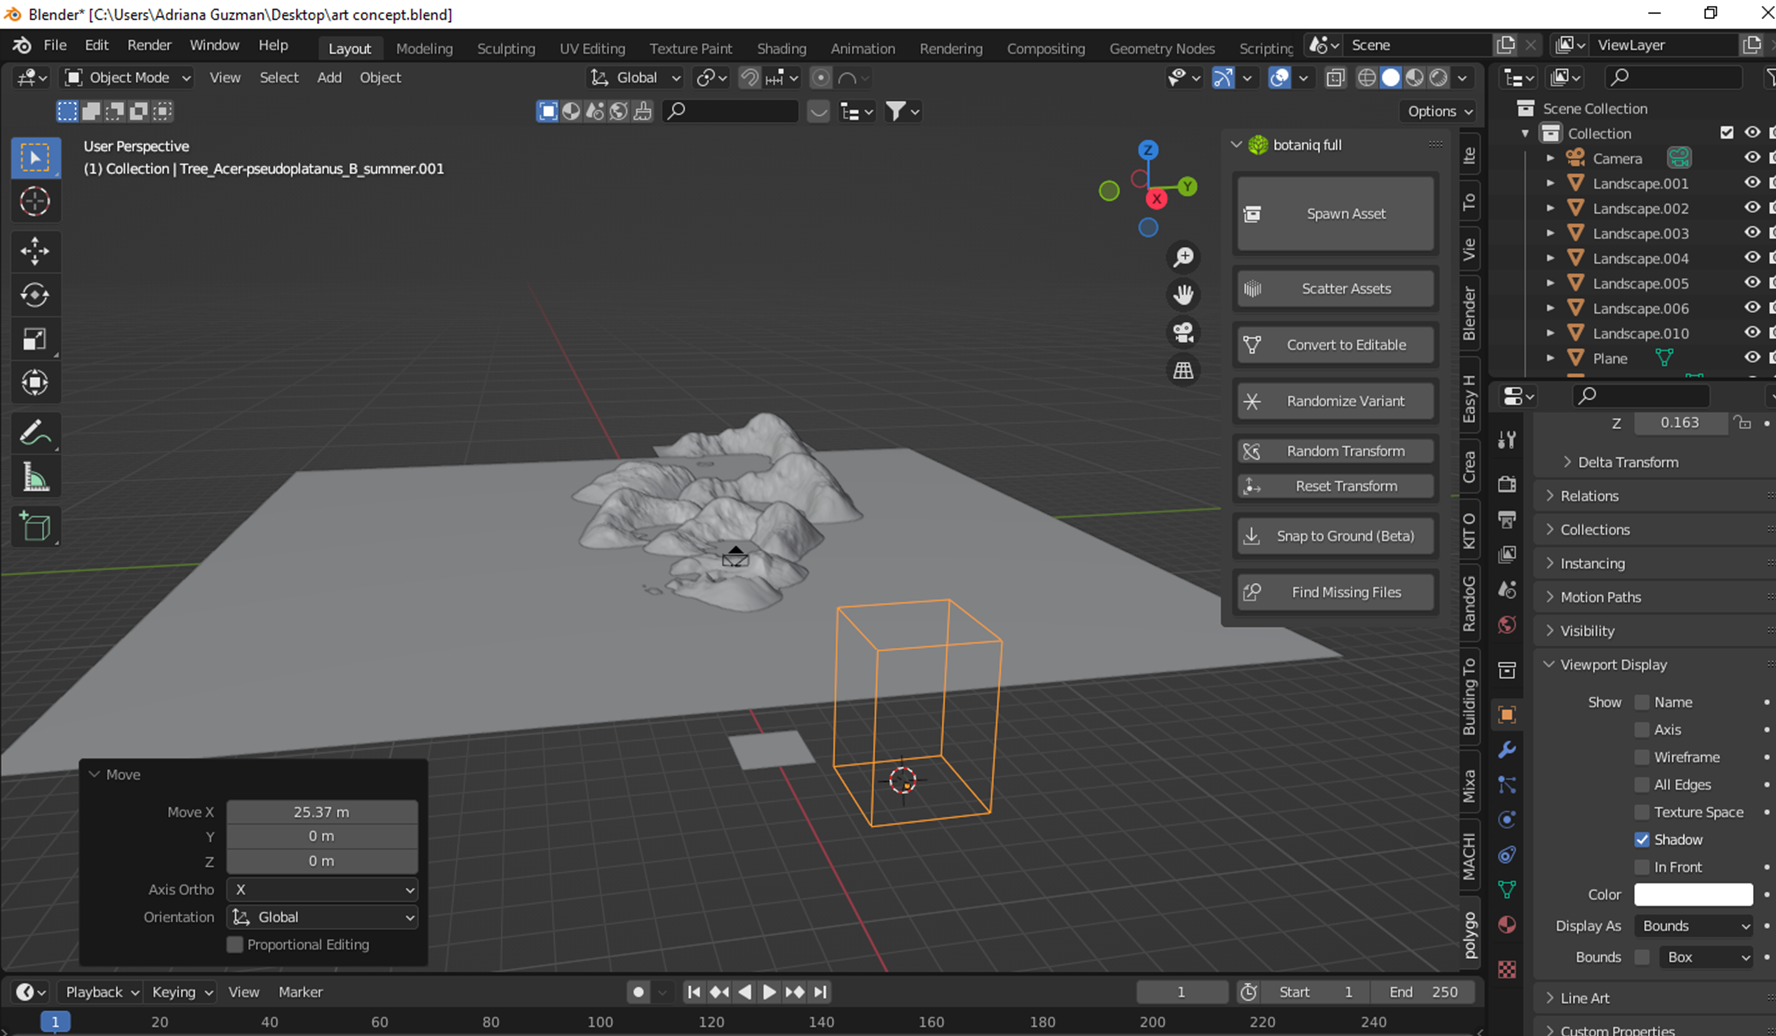Click the Spawn Asset button

1335,213
